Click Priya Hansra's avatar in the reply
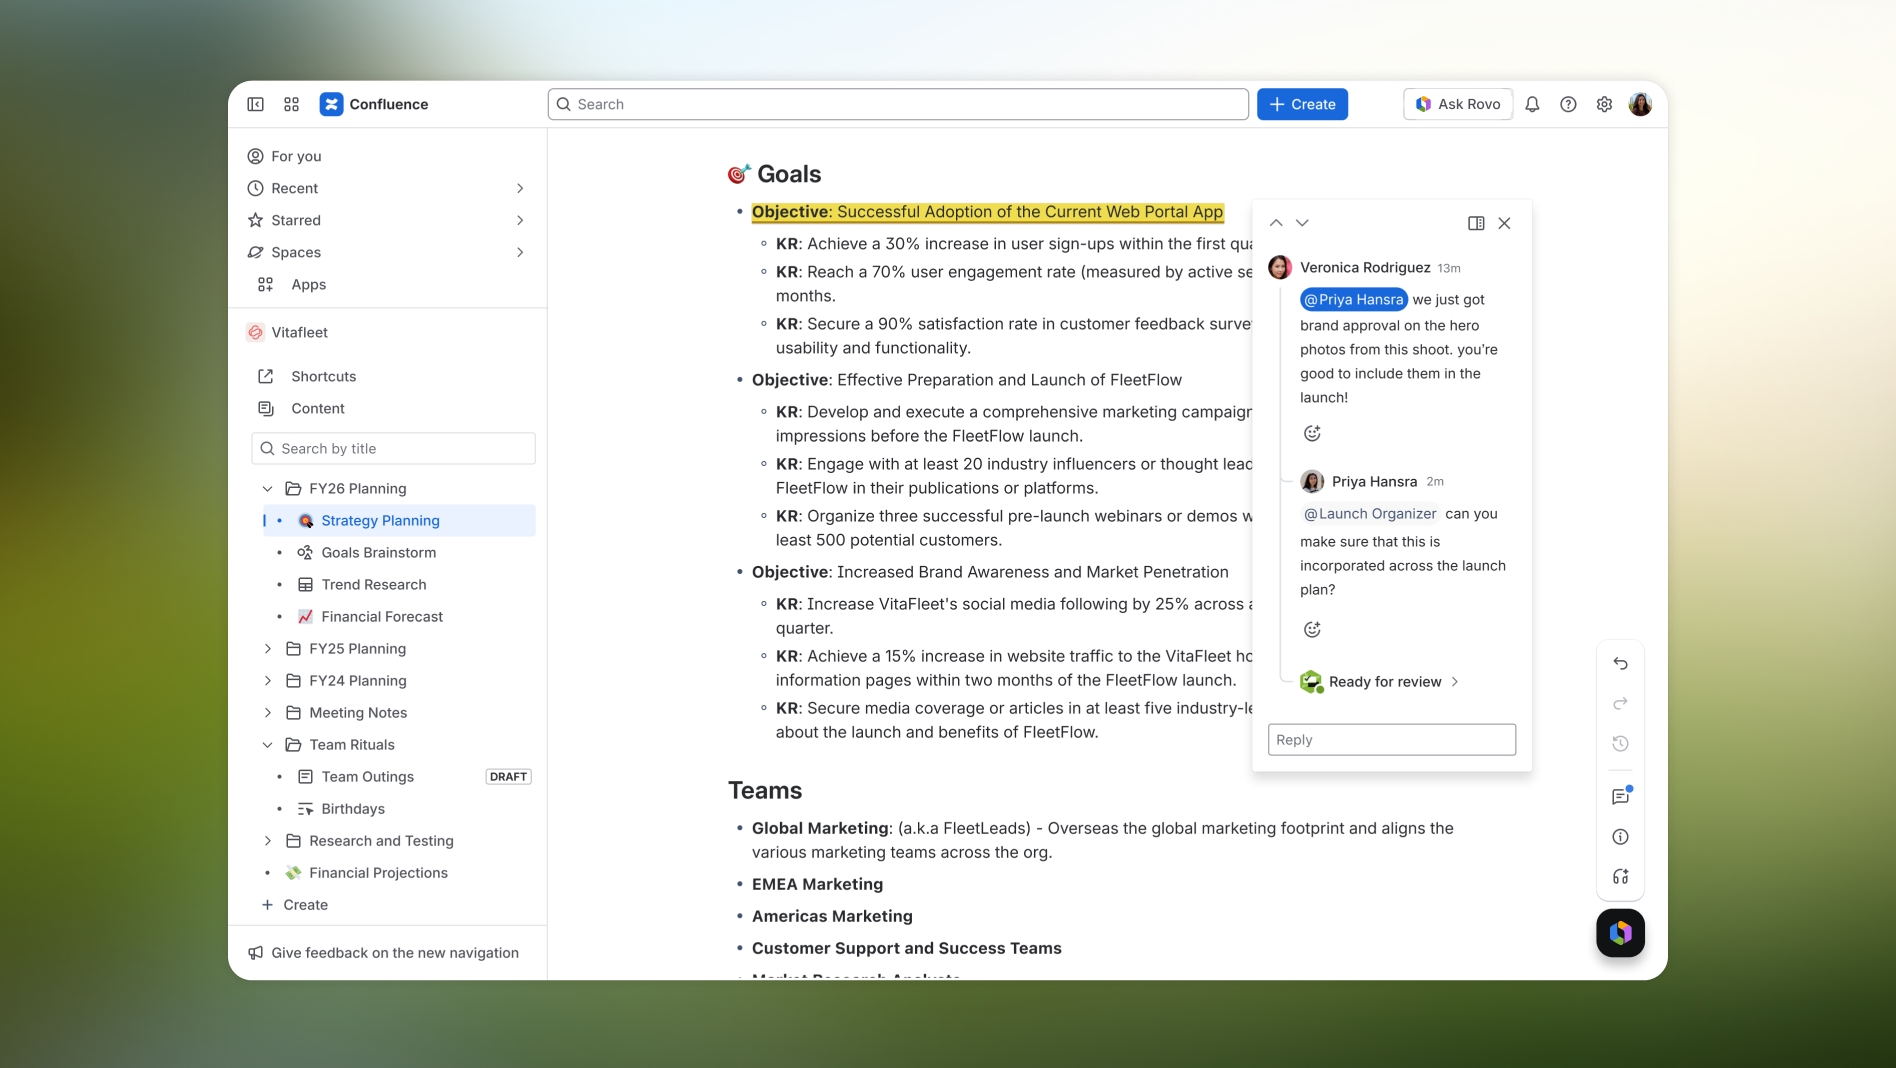The width and height of the screenshot is (1896, 1068). click(x=1312, y=481)
